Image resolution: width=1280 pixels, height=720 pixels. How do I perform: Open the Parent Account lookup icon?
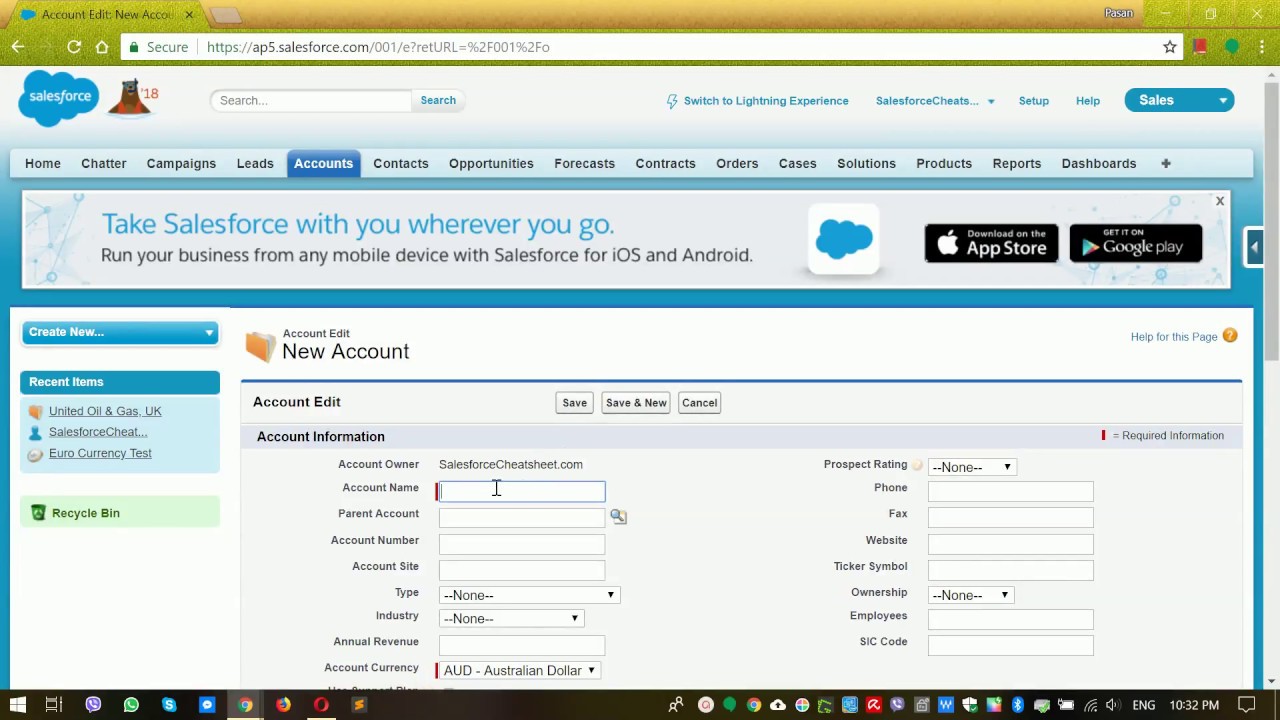pyautogui.click(x=618, y=516)
